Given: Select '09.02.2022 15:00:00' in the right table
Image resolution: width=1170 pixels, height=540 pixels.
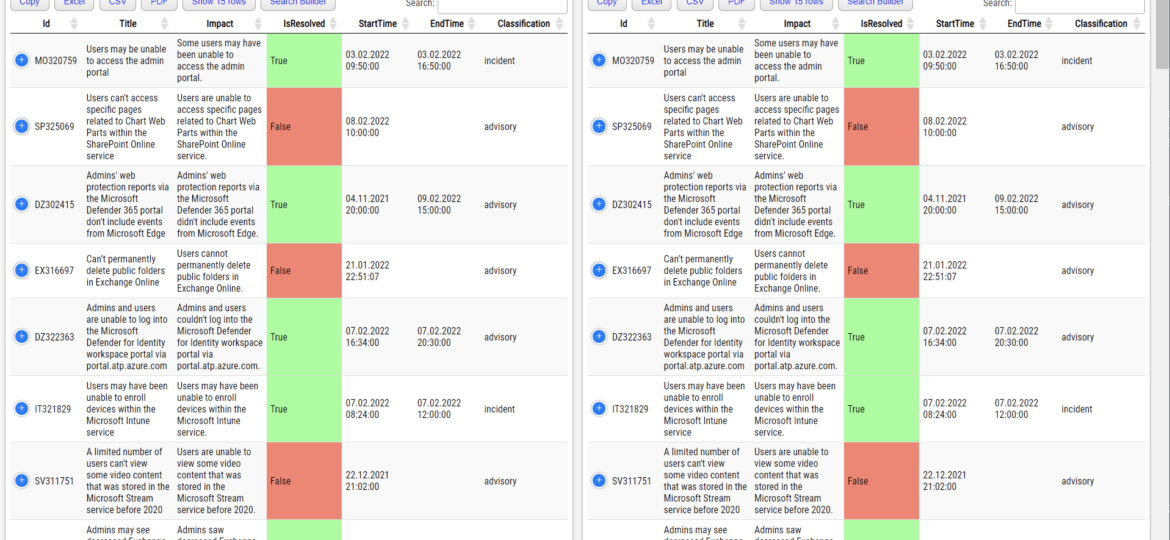Looking at the screenshot, I should [1016, 204].
